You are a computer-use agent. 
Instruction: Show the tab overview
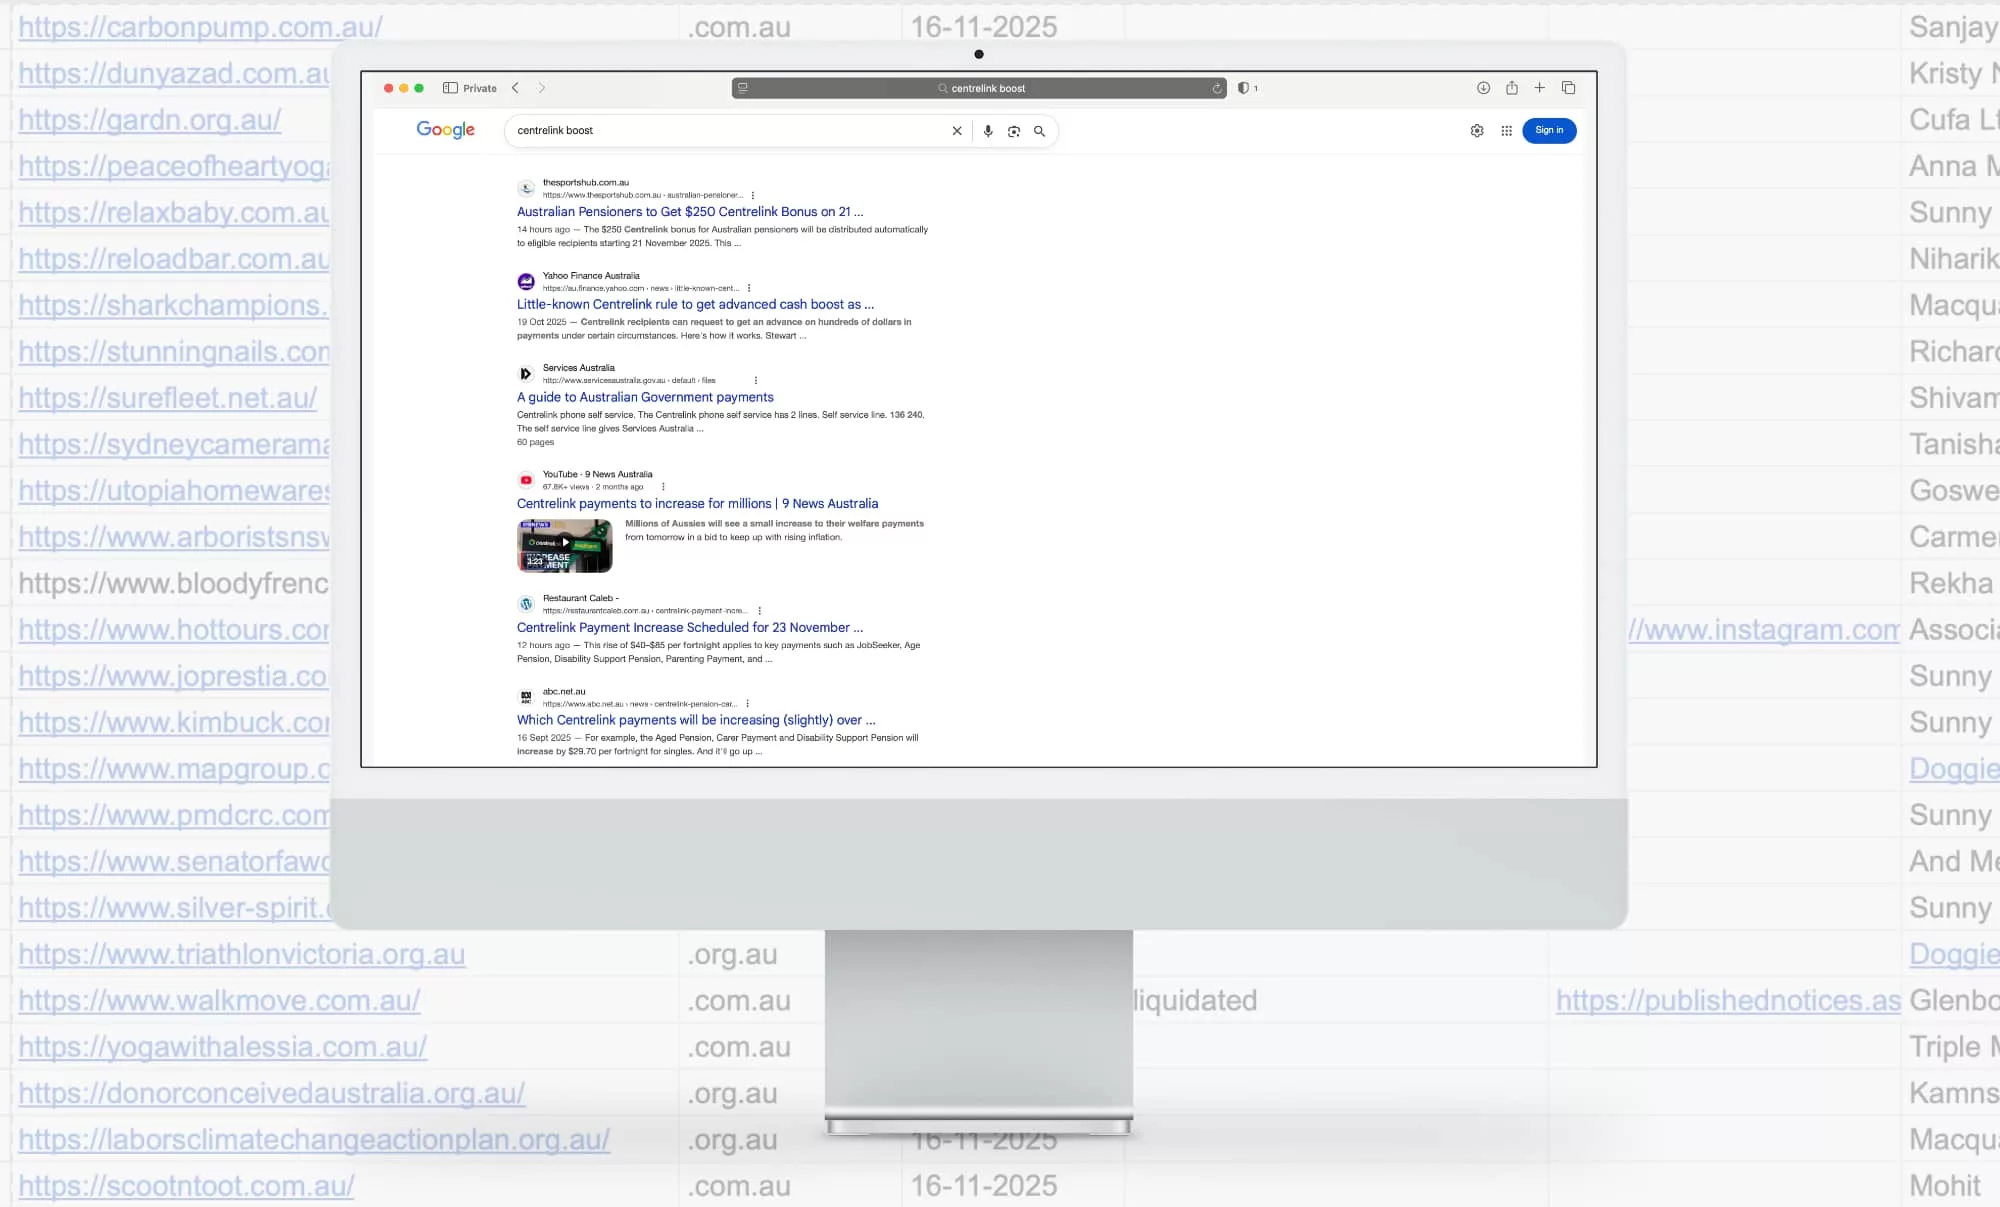(x=1568, y=88)
